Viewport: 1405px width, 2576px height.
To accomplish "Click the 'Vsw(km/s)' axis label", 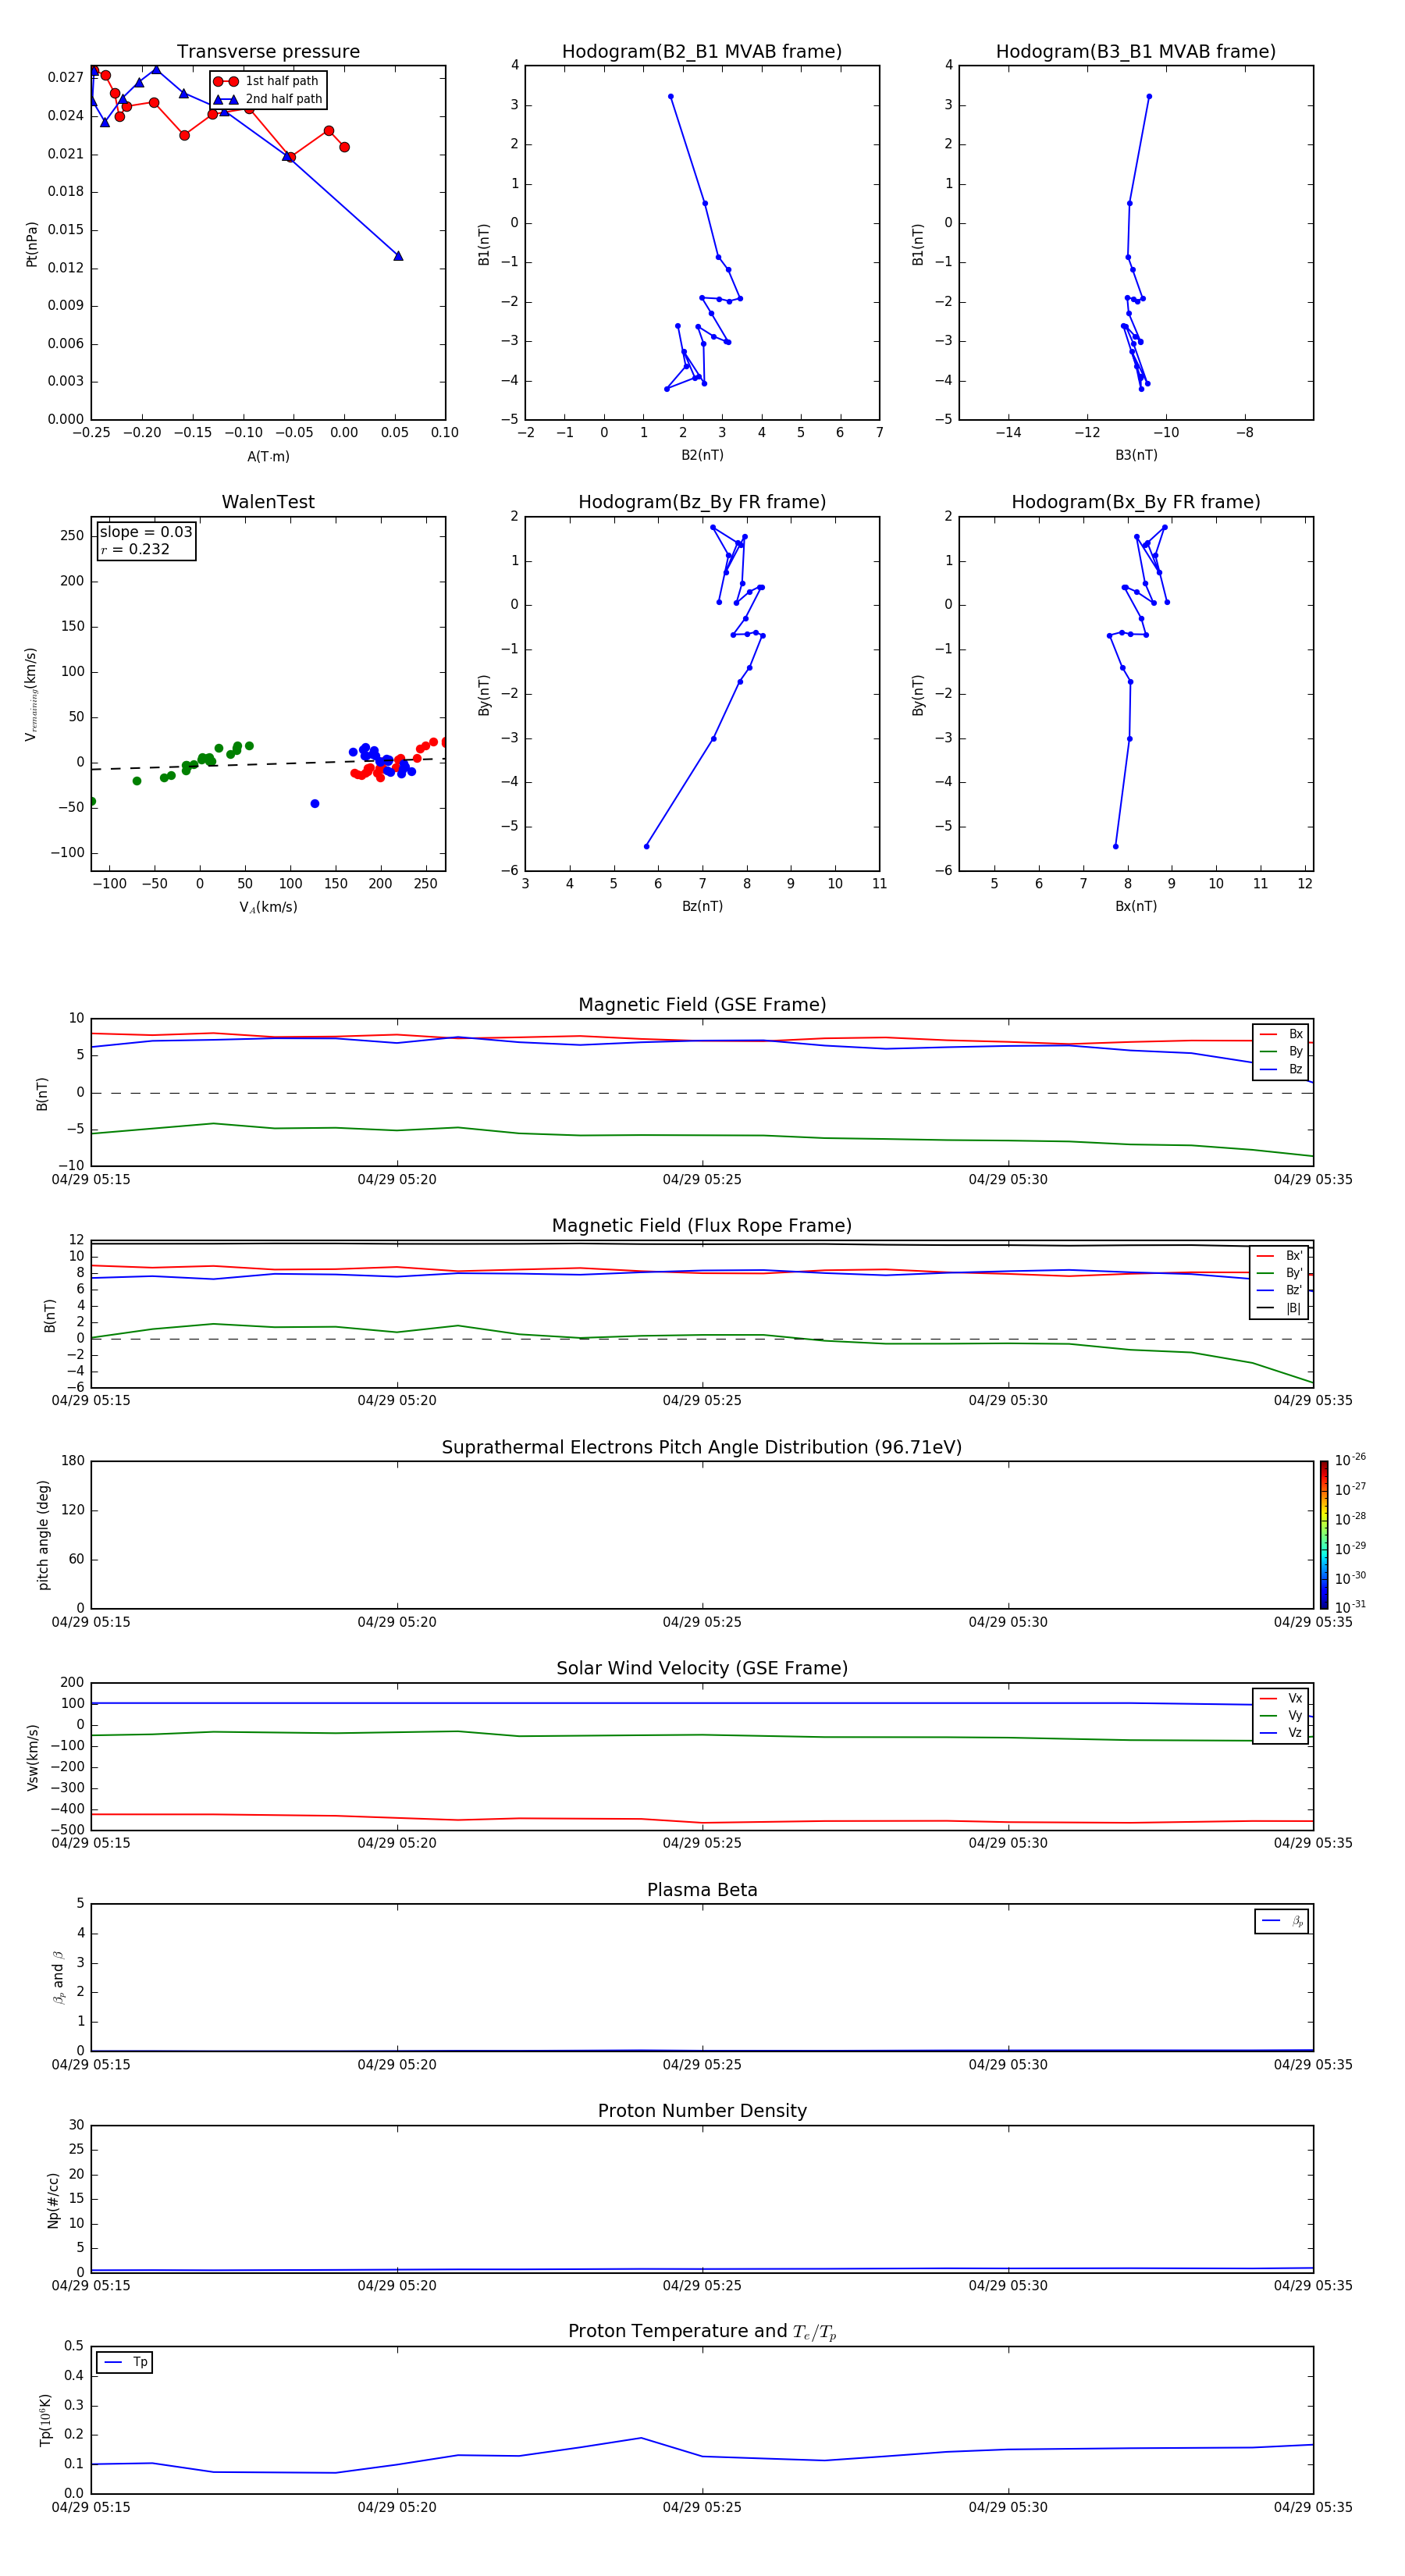I will [32, 1757].
